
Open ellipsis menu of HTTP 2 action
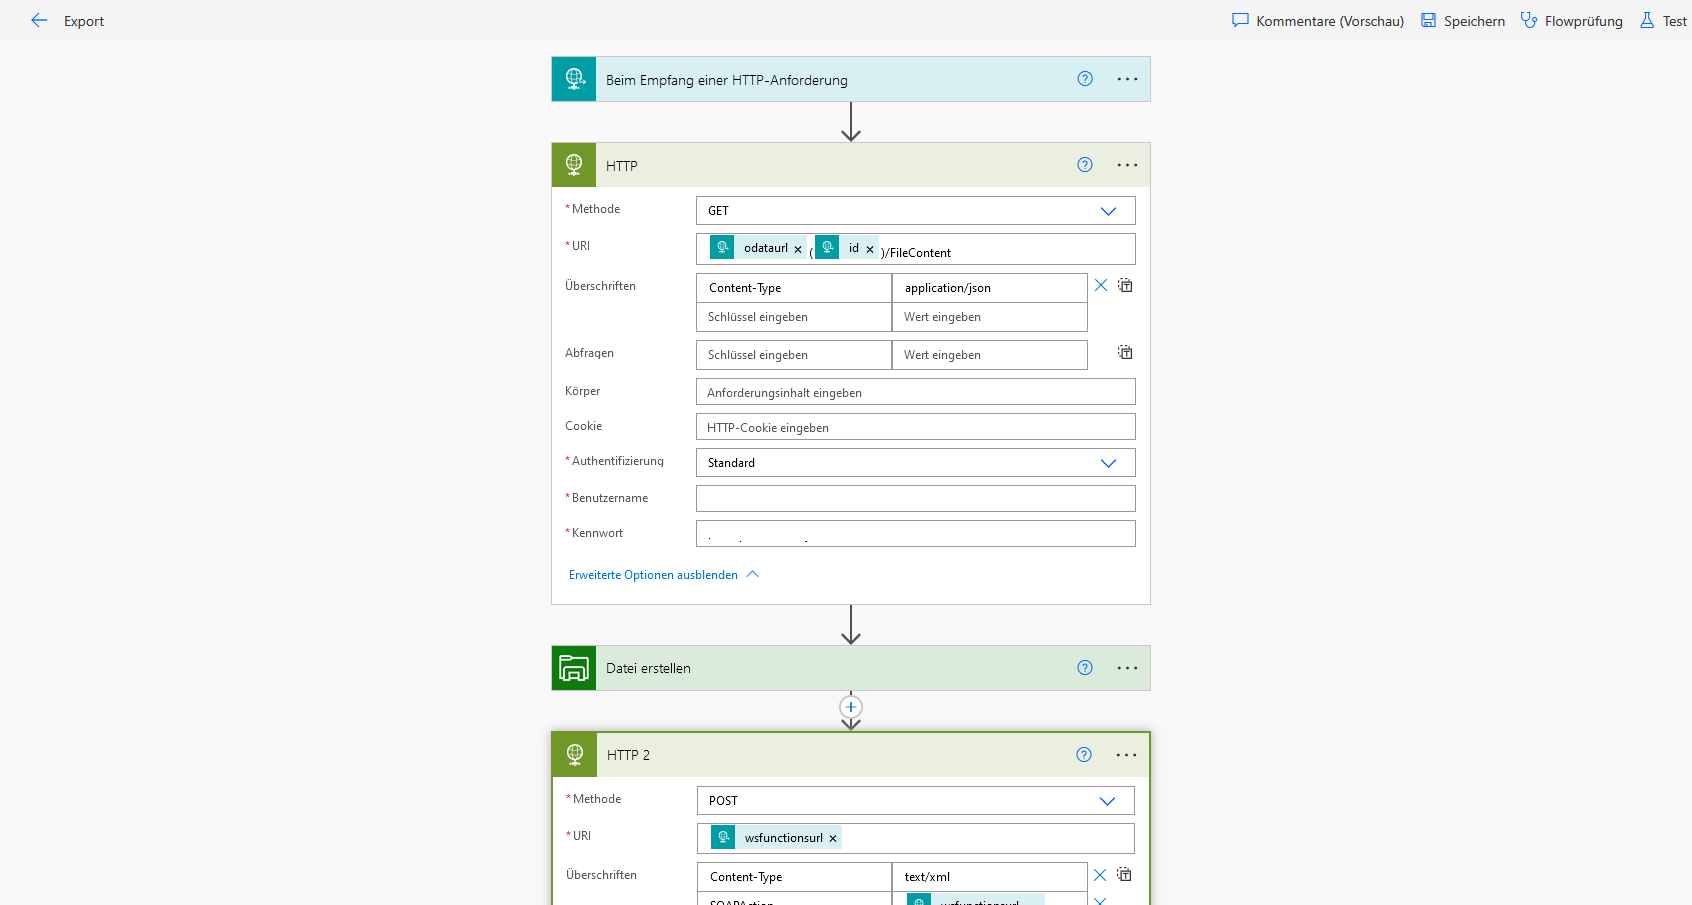(x=1126, y=755)
